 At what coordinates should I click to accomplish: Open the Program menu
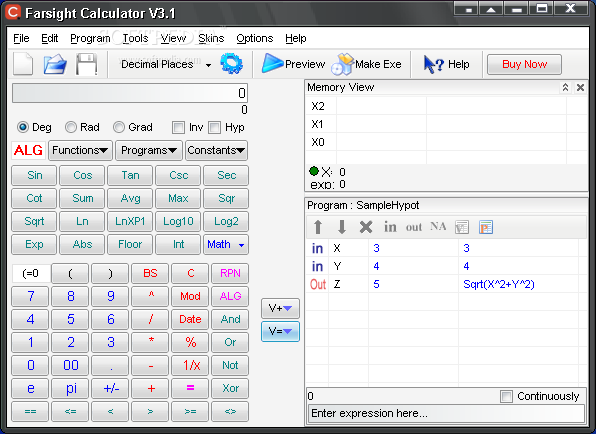coord(90,38)
